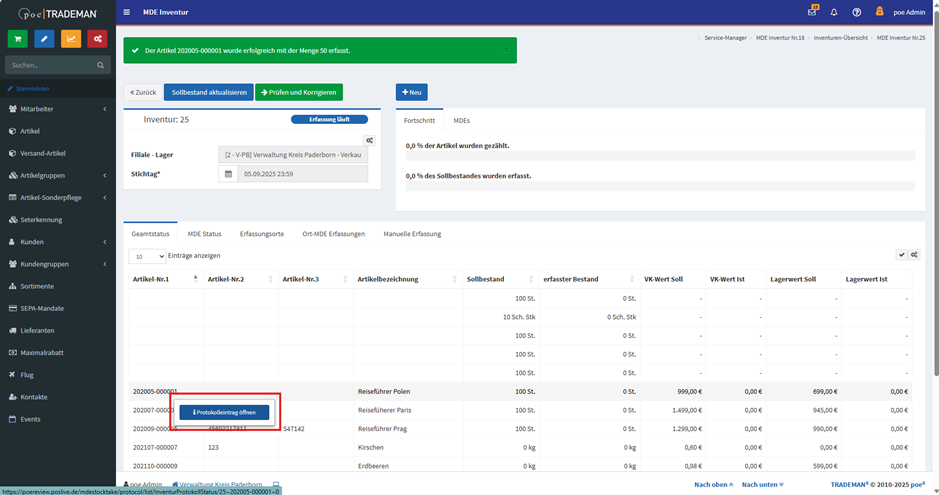Viewport: 939px width, 495px height.
Task: Click Protokolleintrag öffnen button
Action: click(224, 412)
